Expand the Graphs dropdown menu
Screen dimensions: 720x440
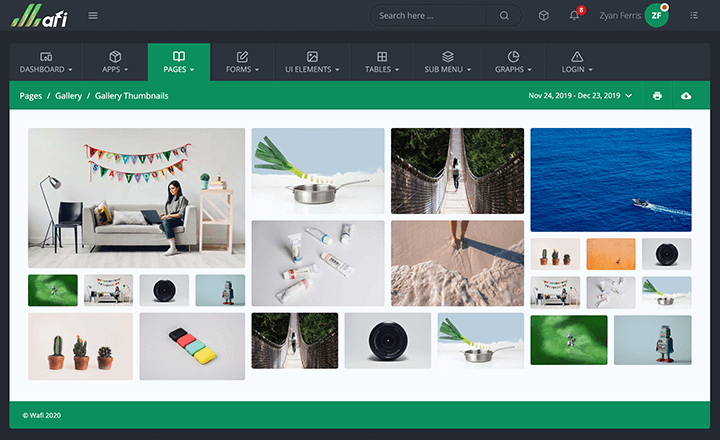(x=513, y=62)
